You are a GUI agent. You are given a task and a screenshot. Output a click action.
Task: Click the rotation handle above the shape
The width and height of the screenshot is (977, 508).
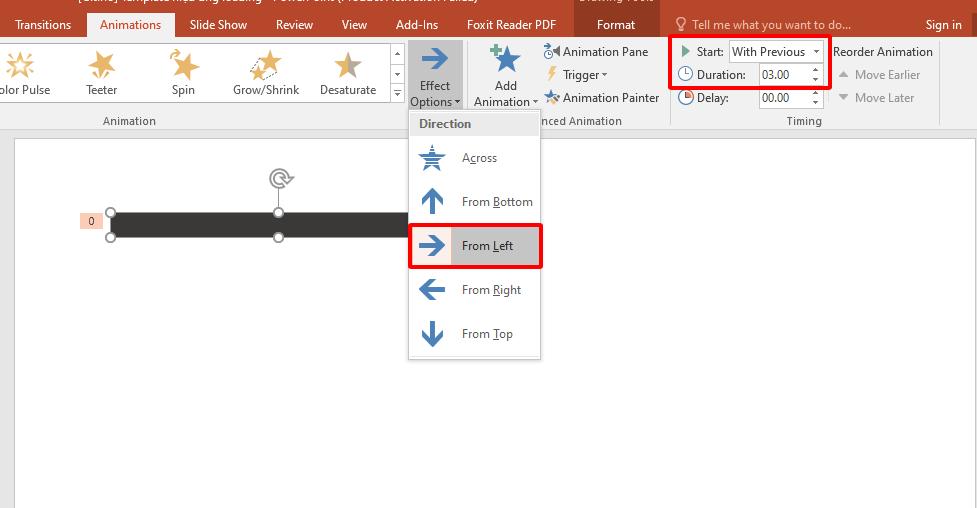[282, 179]
